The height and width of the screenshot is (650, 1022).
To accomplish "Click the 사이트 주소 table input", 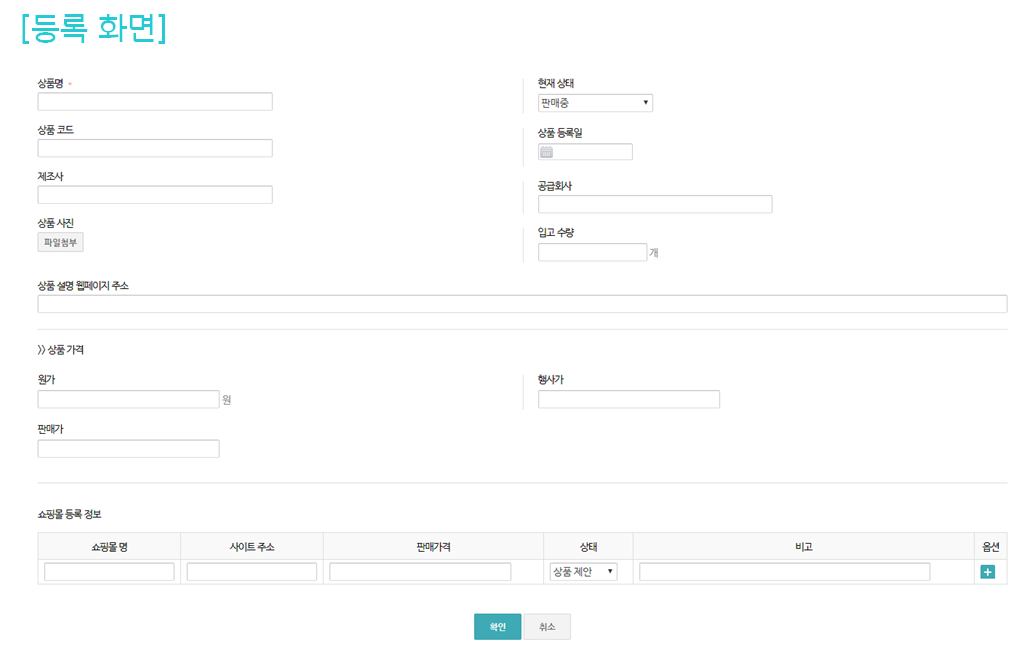I will click(252, 572).
